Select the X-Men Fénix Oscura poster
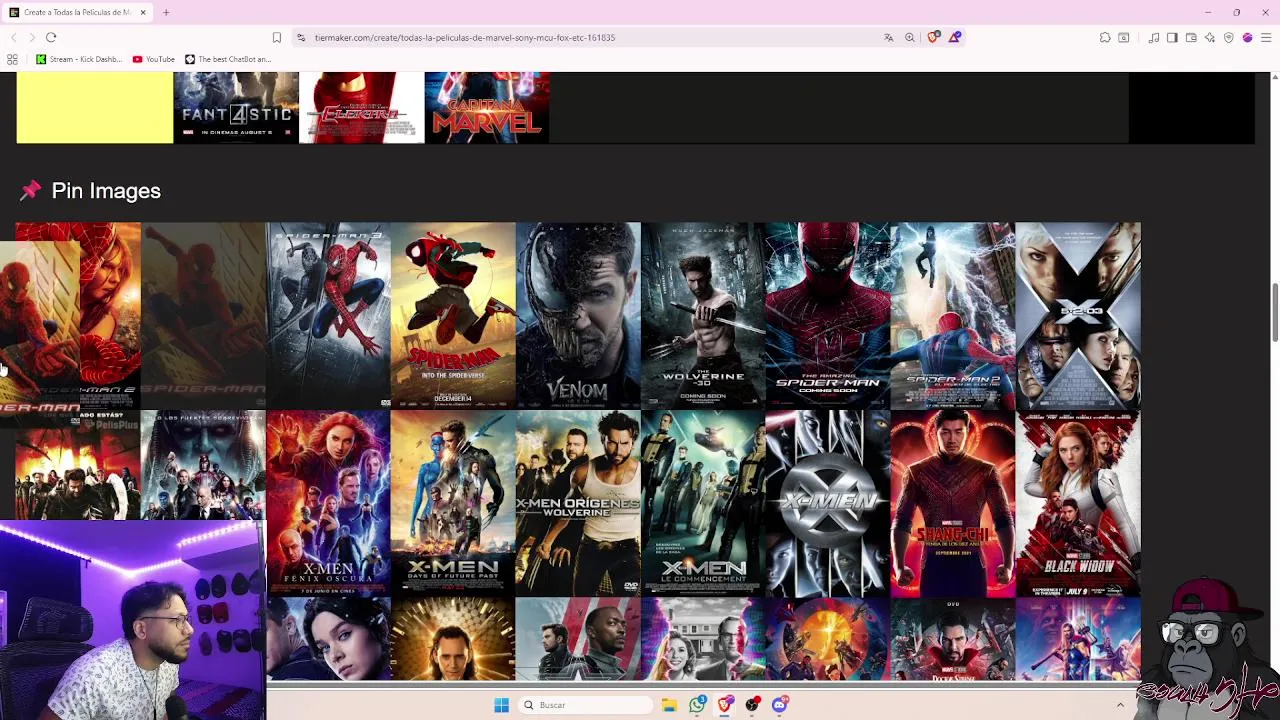 click(x=328, y=503)
